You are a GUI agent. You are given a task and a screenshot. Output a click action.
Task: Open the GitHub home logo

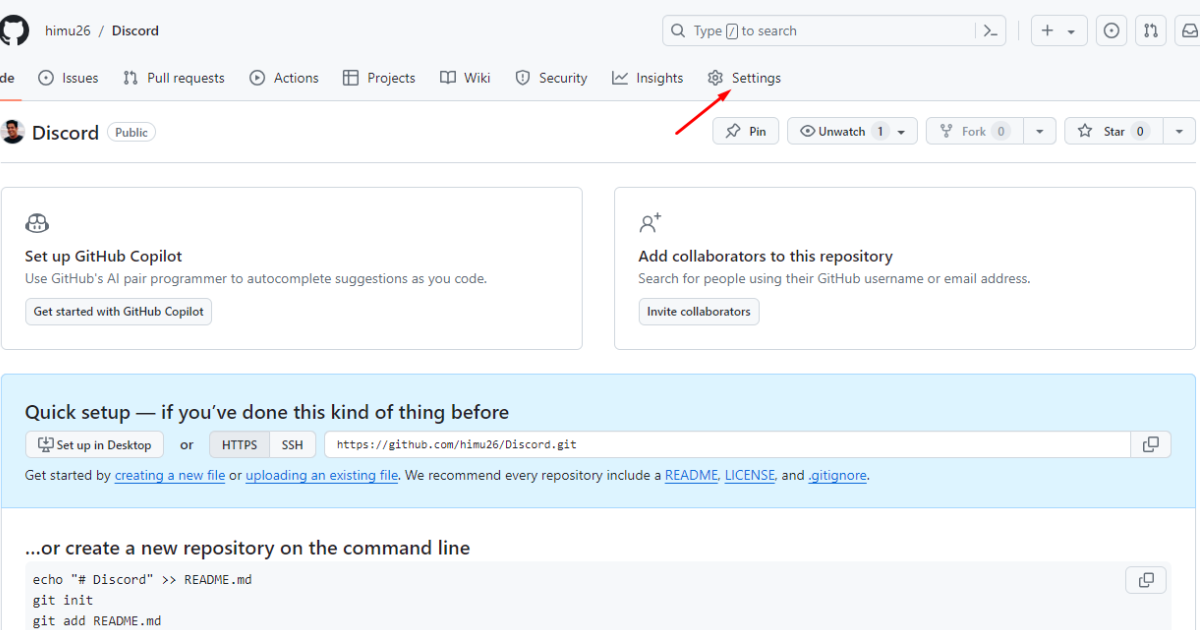tap(13, 30)
